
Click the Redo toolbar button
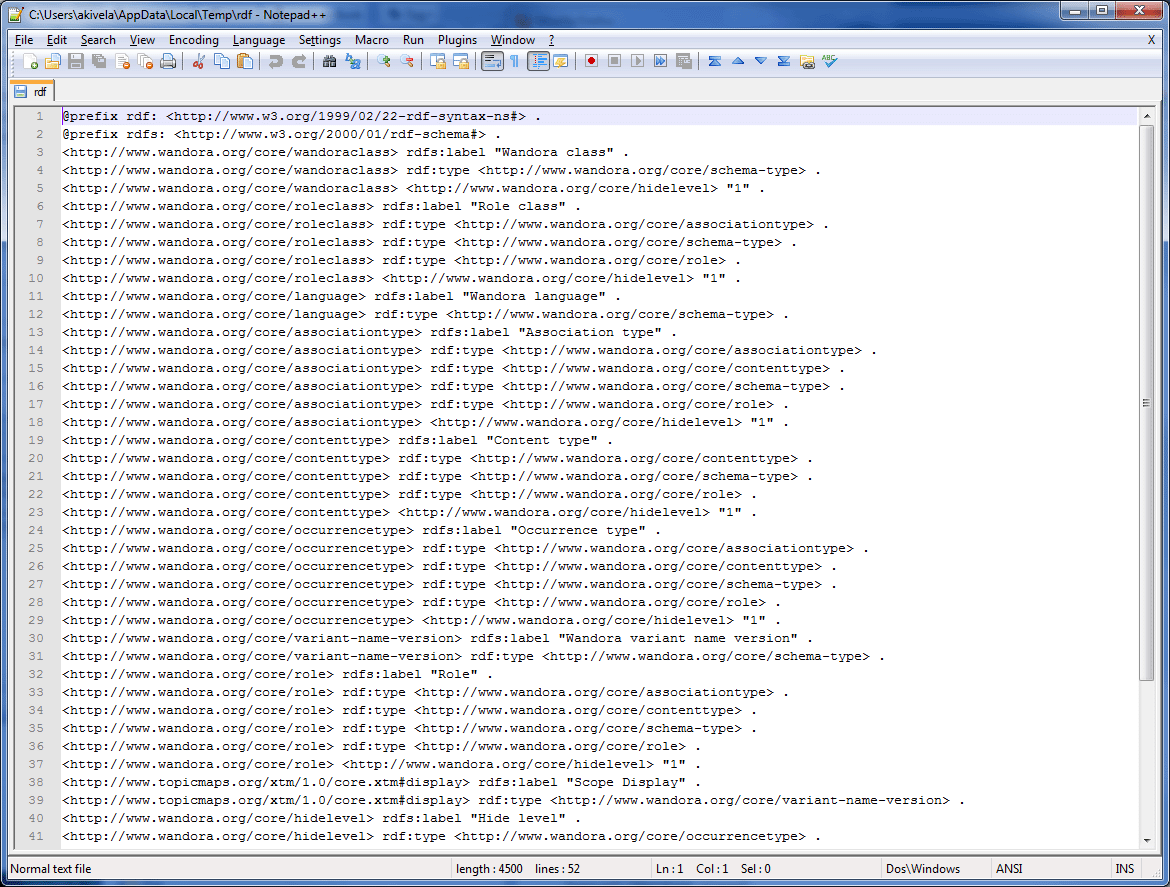tap(298, 61)
